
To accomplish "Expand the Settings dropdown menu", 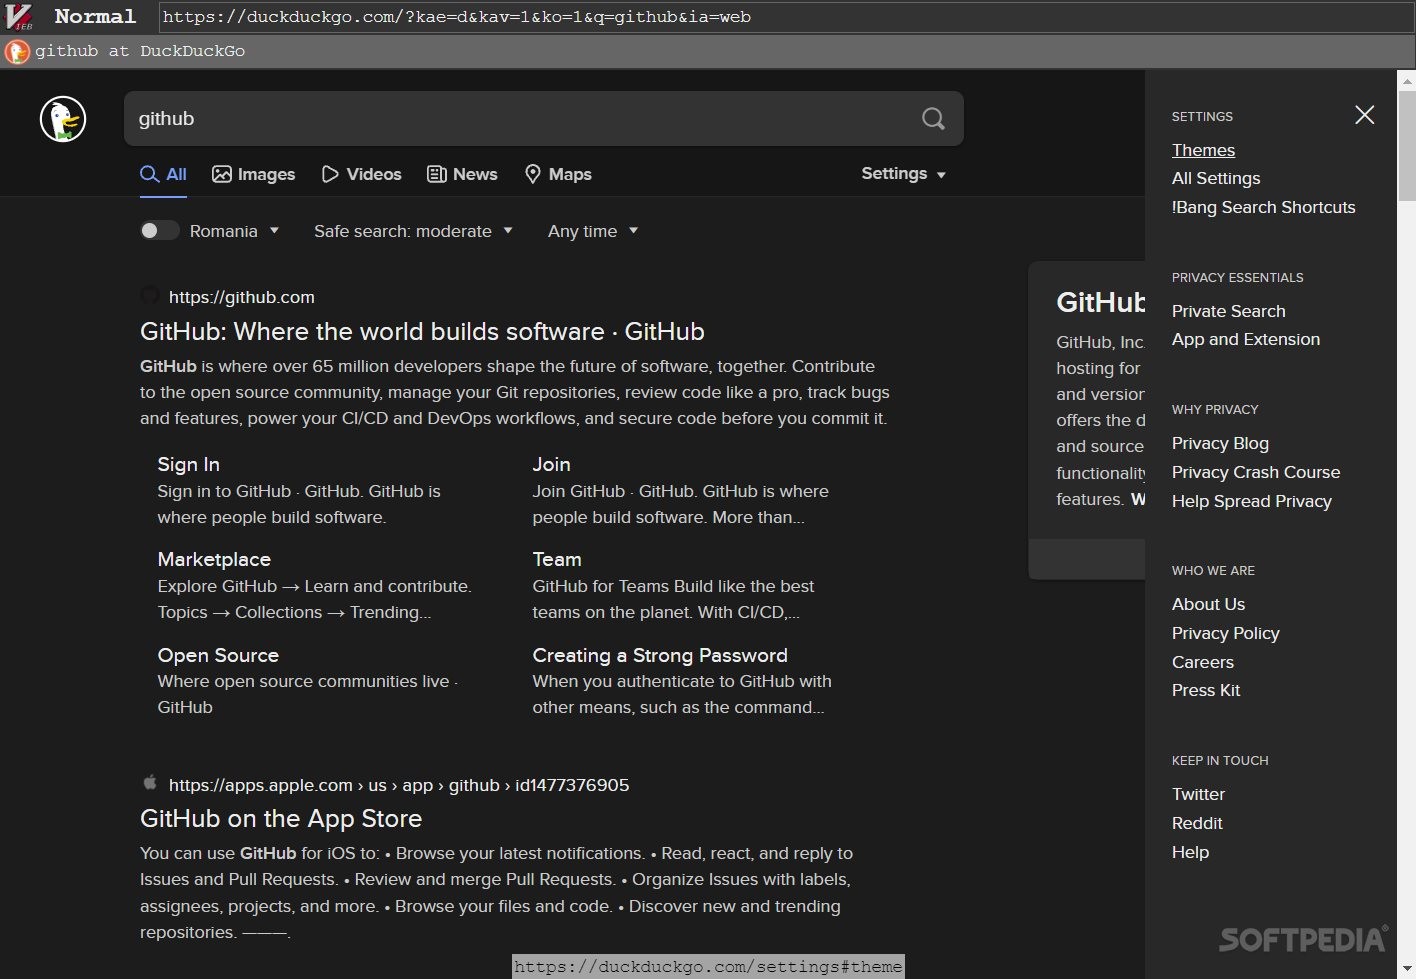I will [903, 174].
